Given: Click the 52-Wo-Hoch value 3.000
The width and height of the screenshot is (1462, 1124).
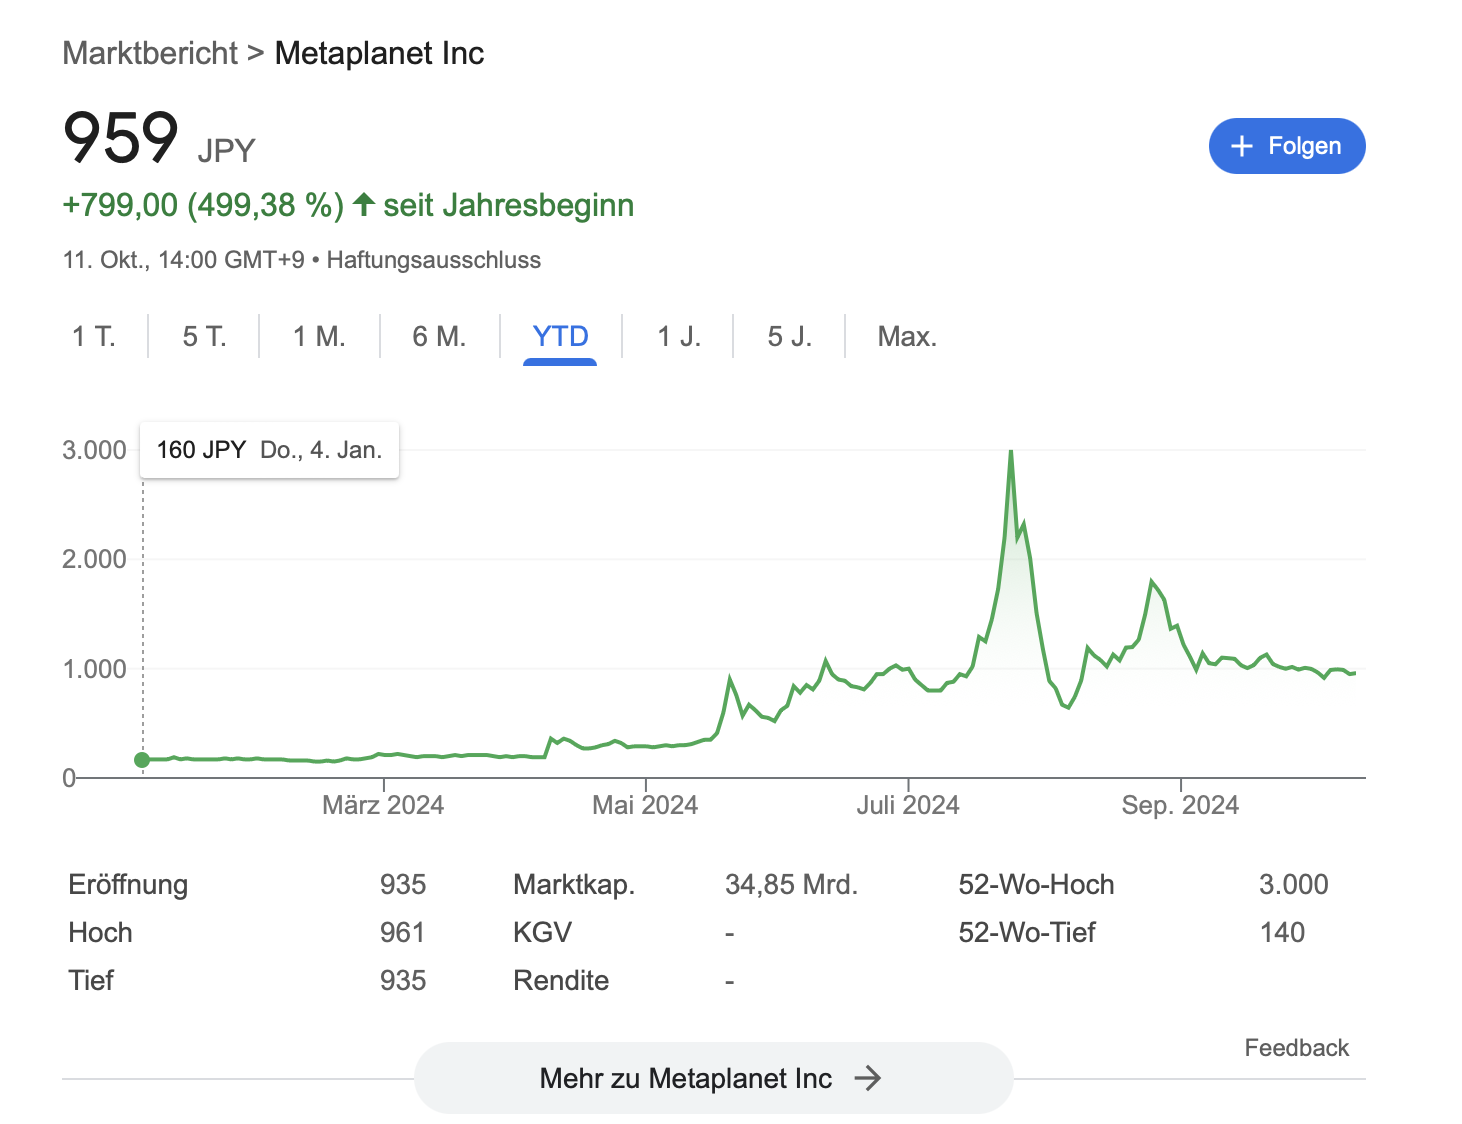Looking at the screenshot, I should [x=1293, y=885].
